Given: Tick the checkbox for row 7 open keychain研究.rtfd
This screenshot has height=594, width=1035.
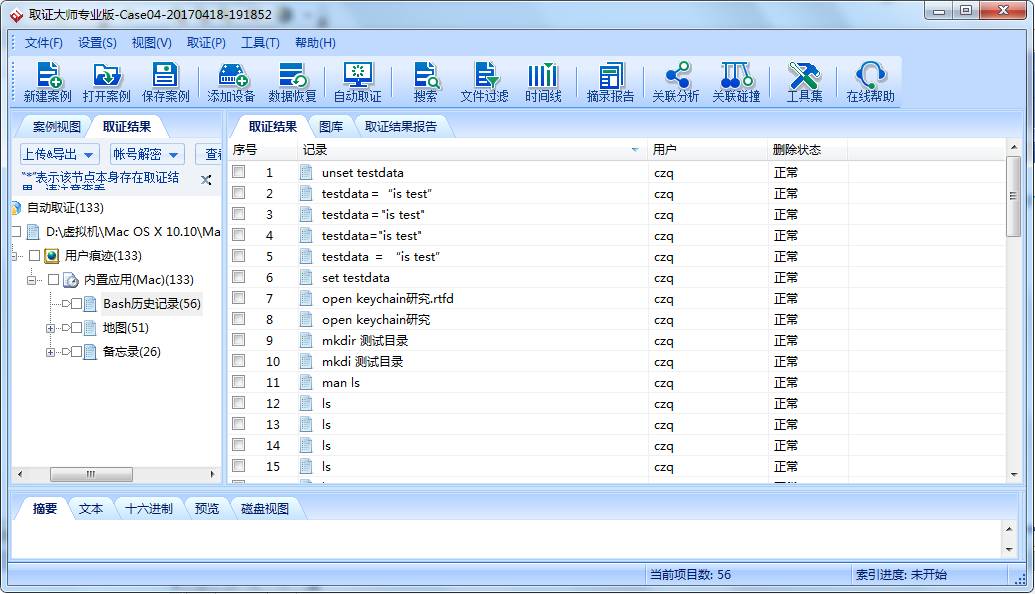Looking at the screenshot, I should coord(239,298).
